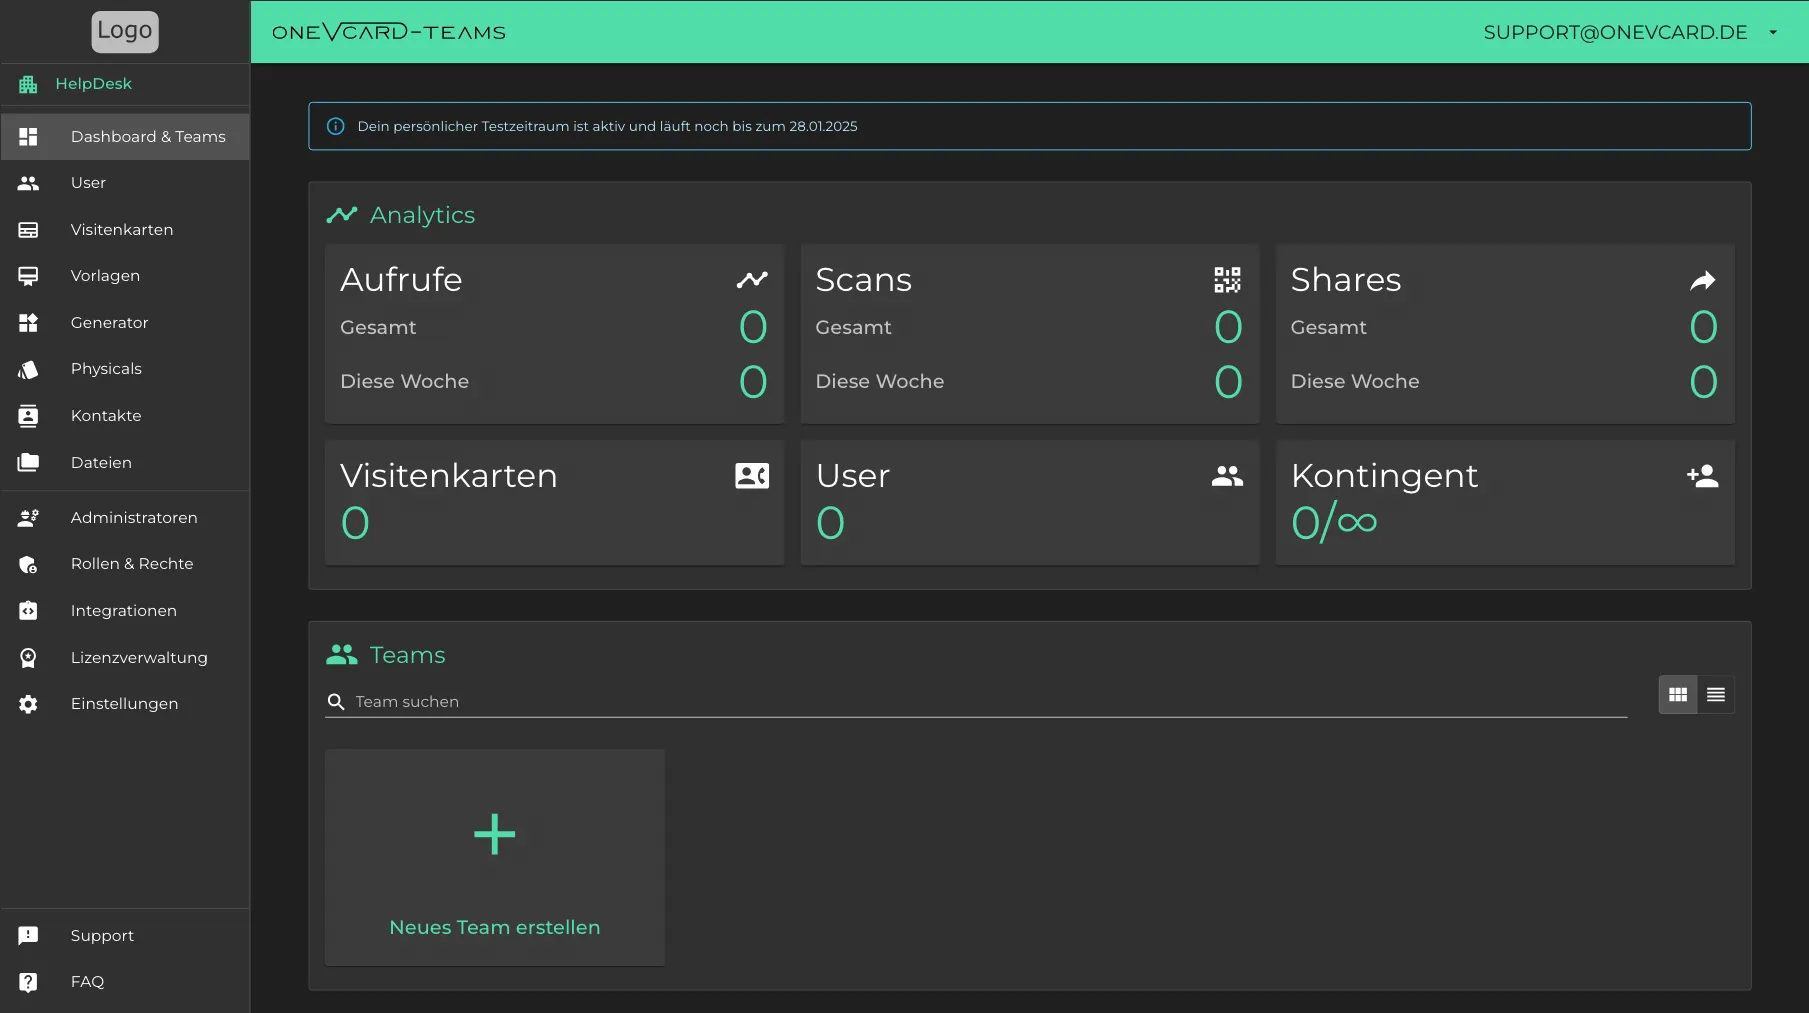1809x1013 pixels.
Task: Open Visitenkarten menu entry
Action: 125,230
